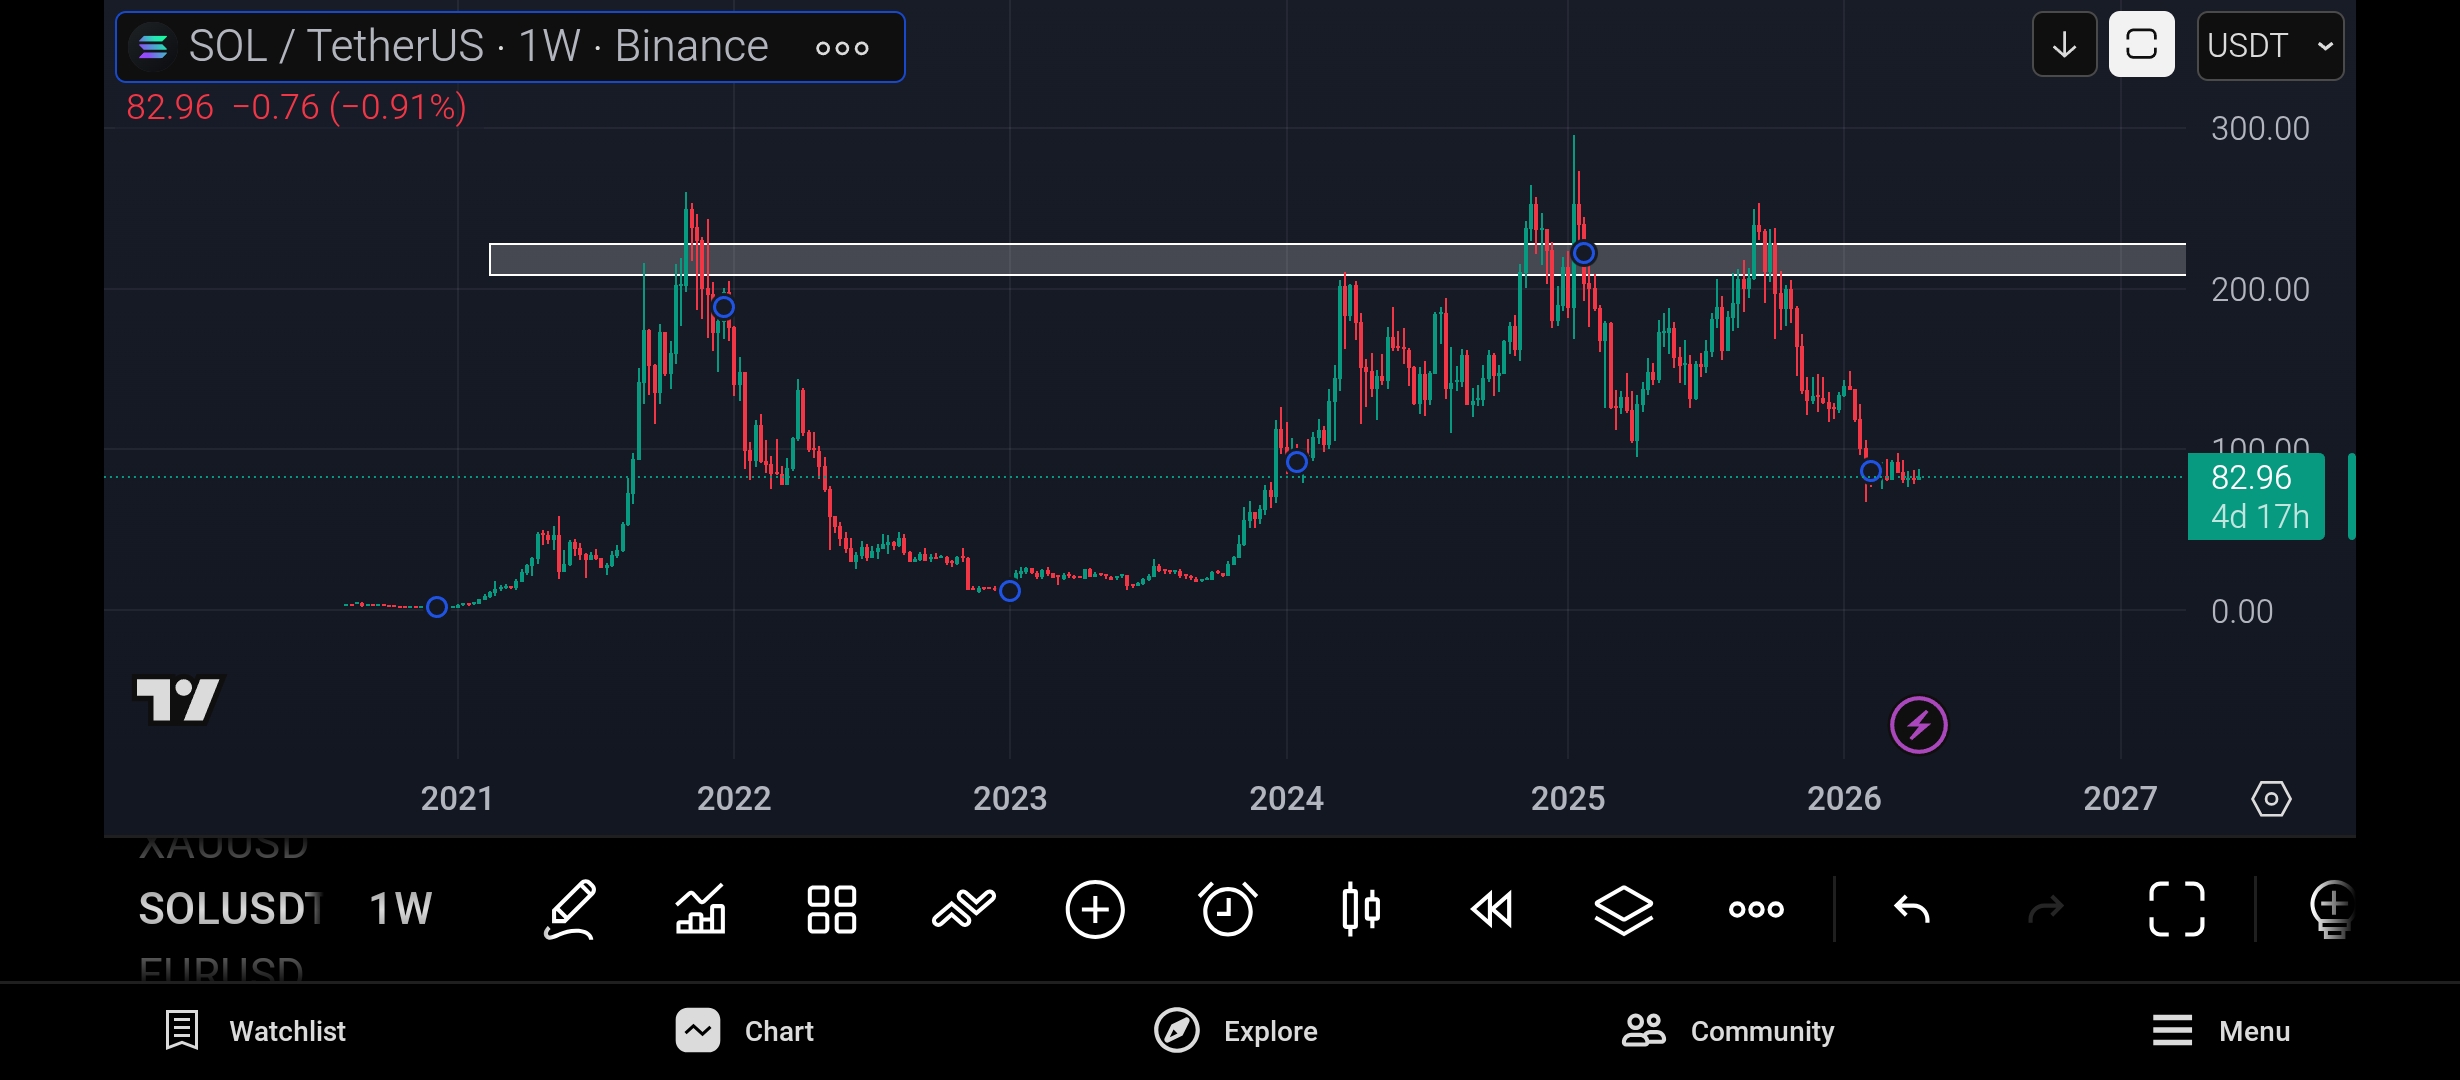Tap the down arrow button at top
The image size is (2460, 1080).
point(2065,45)
